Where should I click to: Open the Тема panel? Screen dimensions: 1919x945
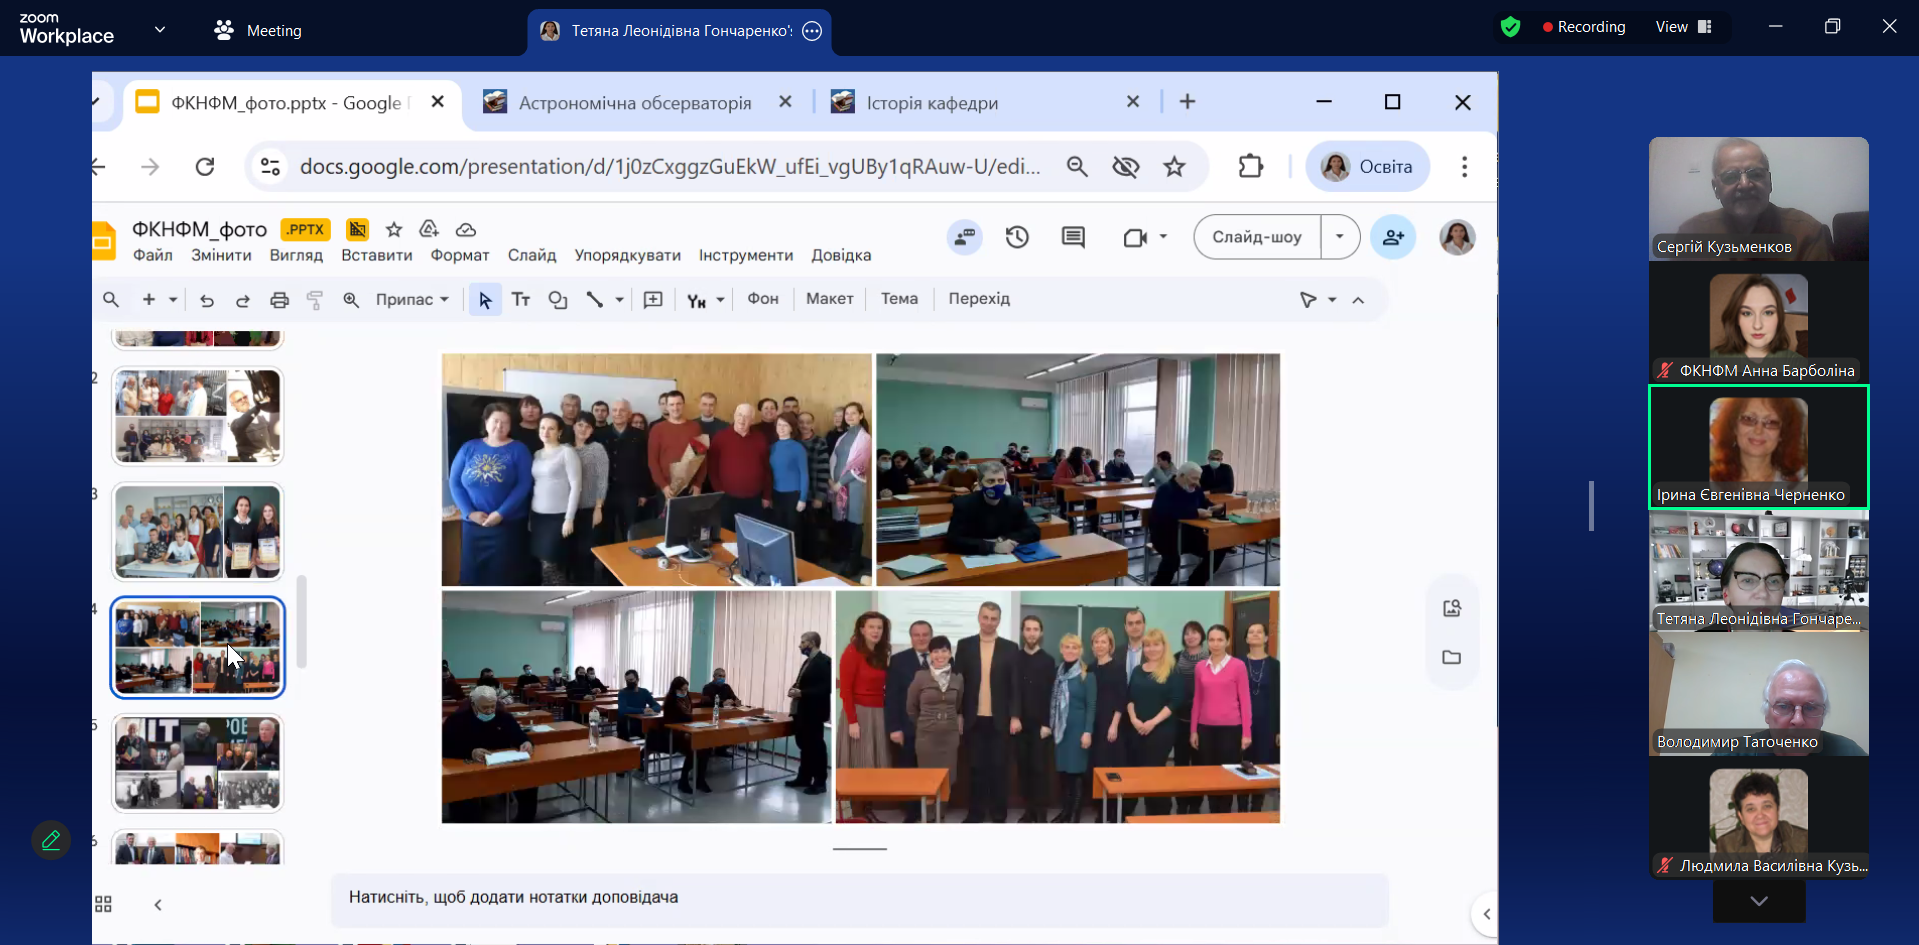(898, 298)
